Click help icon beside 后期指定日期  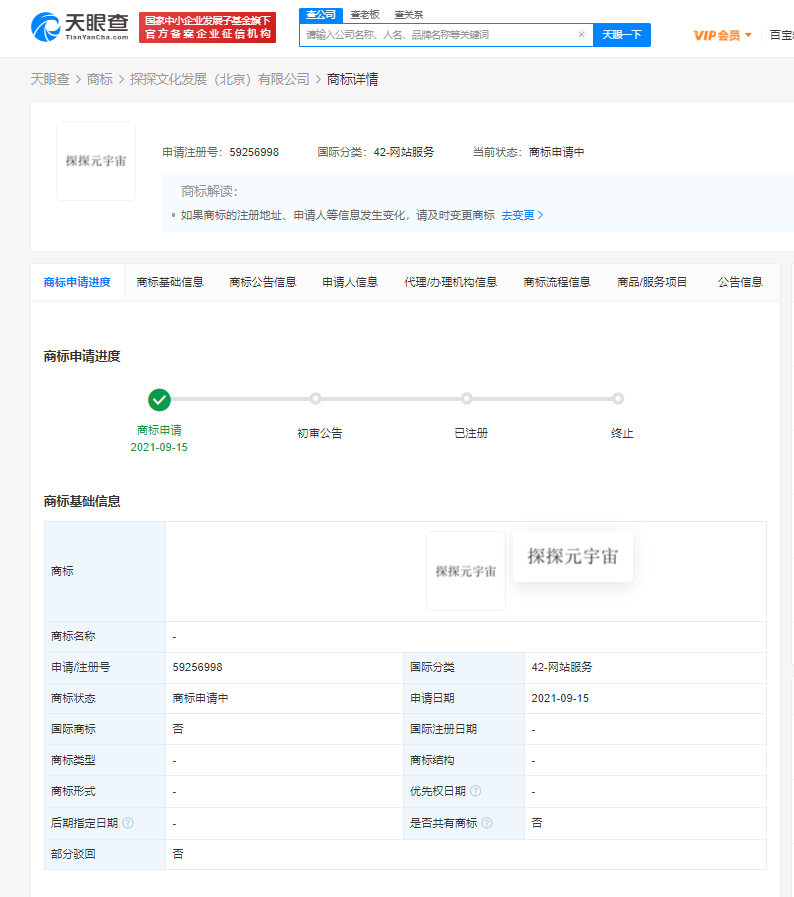point(128,823)
